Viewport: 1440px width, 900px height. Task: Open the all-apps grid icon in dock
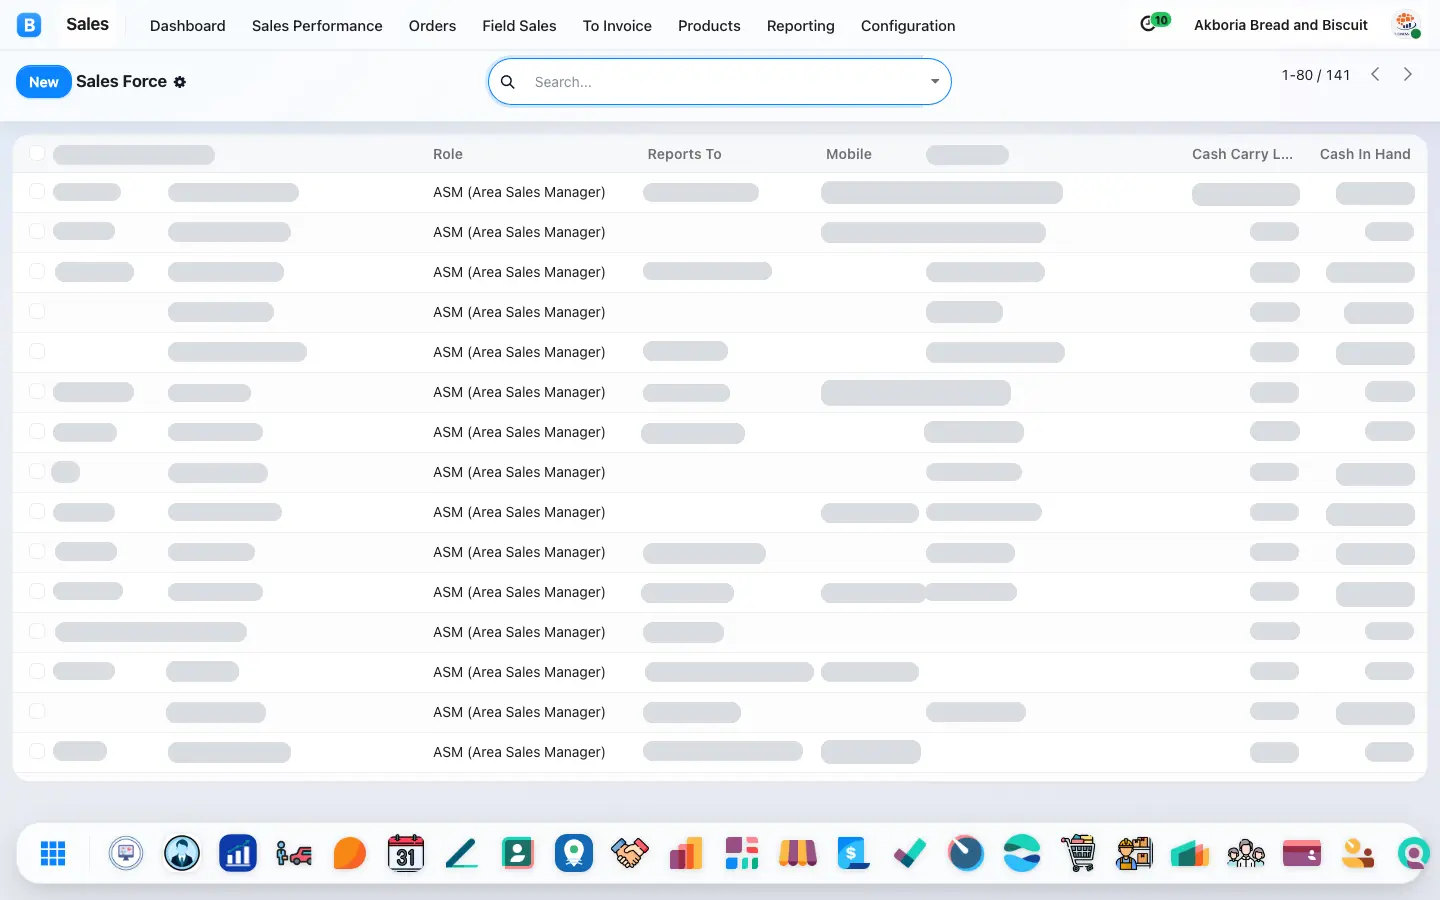pyautogui.click(x=53, y=853)
